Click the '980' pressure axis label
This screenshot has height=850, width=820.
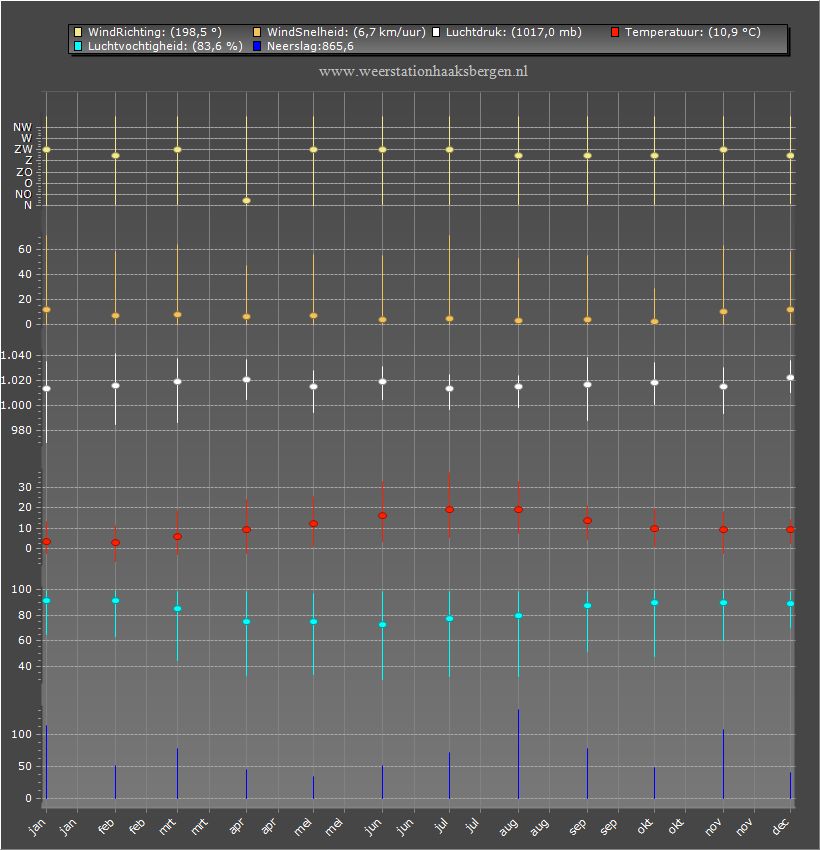[22, 430]
